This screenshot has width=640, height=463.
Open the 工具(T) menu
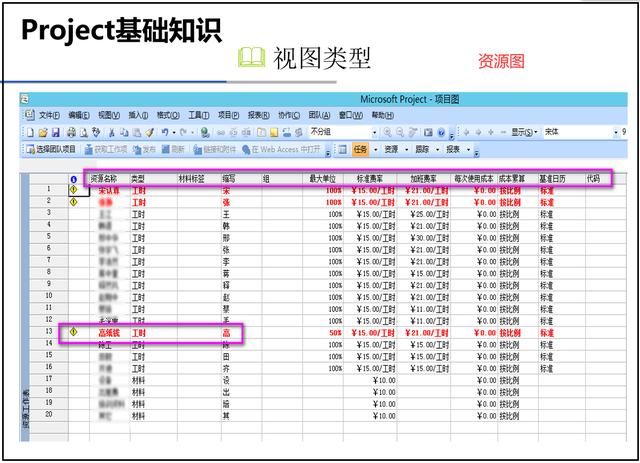pyautogui.click(x=199, y=116)
